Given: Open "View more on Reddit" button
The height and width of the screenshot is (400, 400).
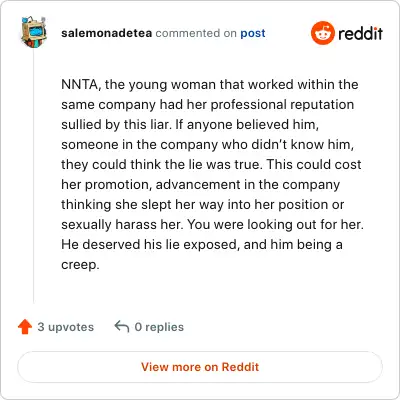Looking at the screenshot, I should tap(200, 367).
